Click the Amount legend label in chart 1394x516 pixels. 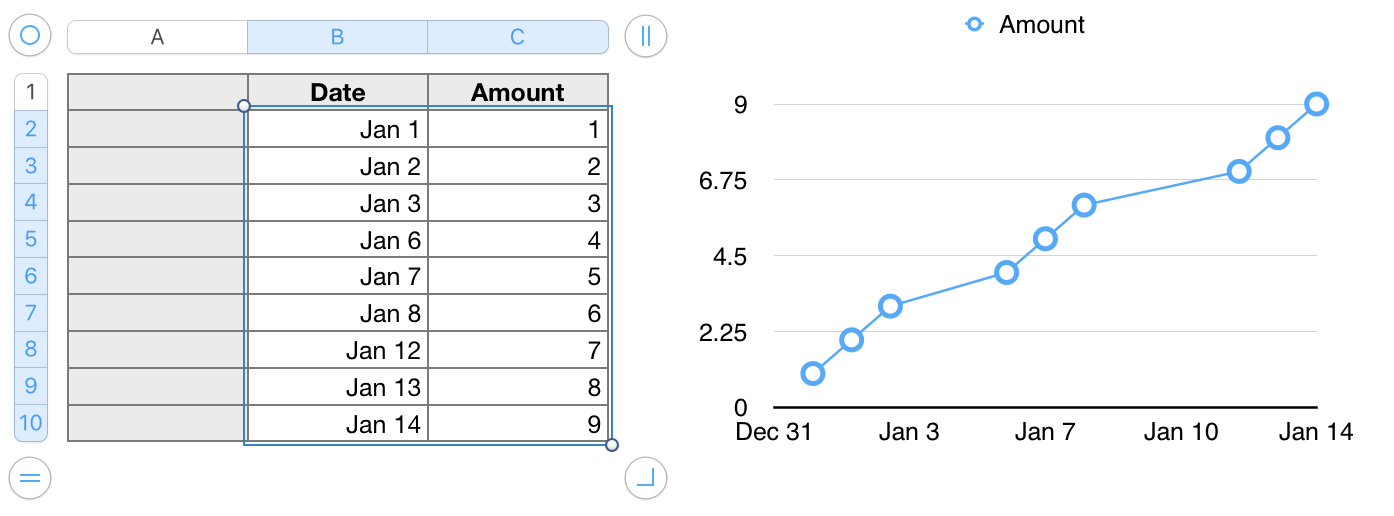point(1042,25)
